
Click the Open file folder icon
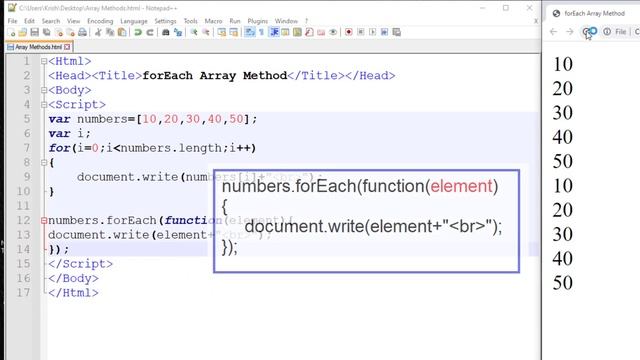[x=23, y=32]
